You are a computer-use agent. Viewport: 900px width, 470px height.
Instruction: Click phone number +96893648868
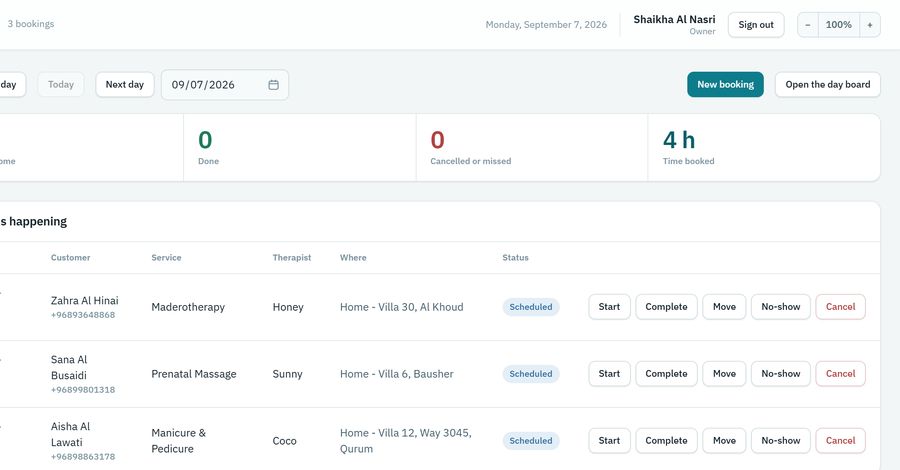pyautogui.click(x=83, y=315)
